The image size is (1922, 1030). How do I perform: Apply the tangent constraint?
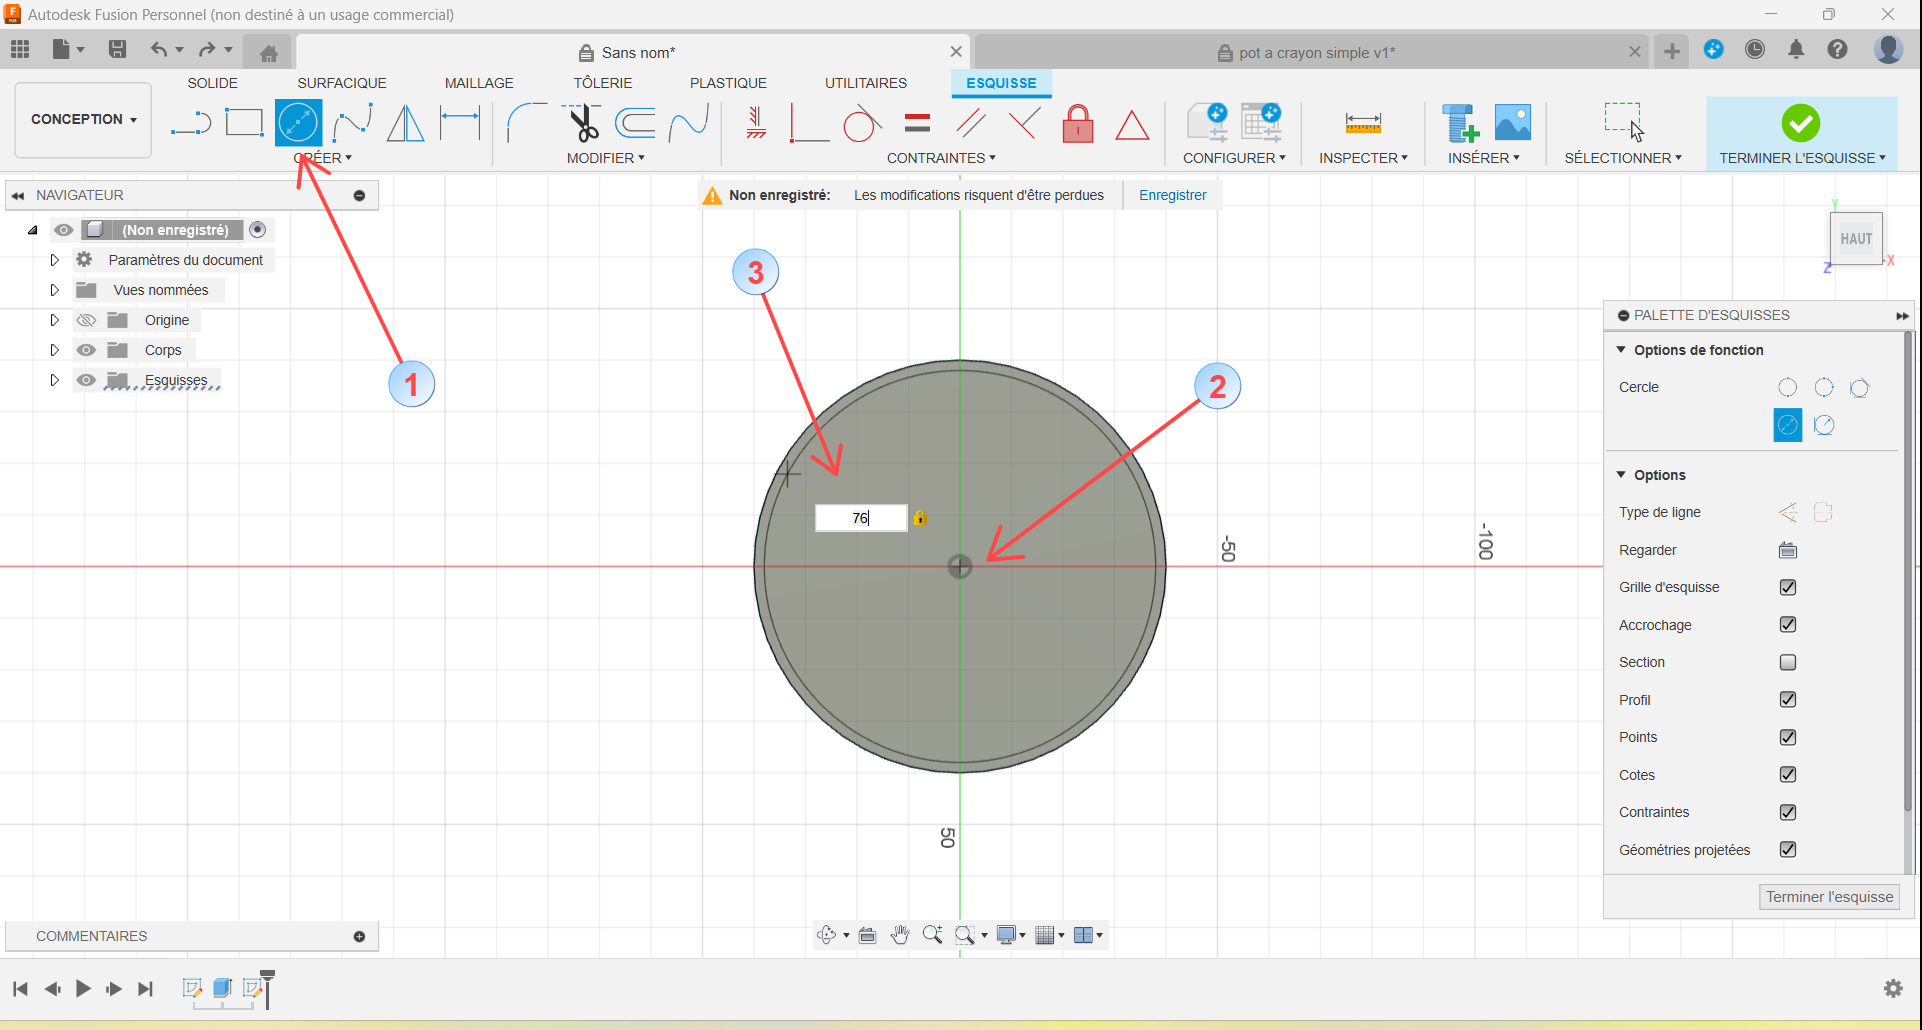pos(862,123)
